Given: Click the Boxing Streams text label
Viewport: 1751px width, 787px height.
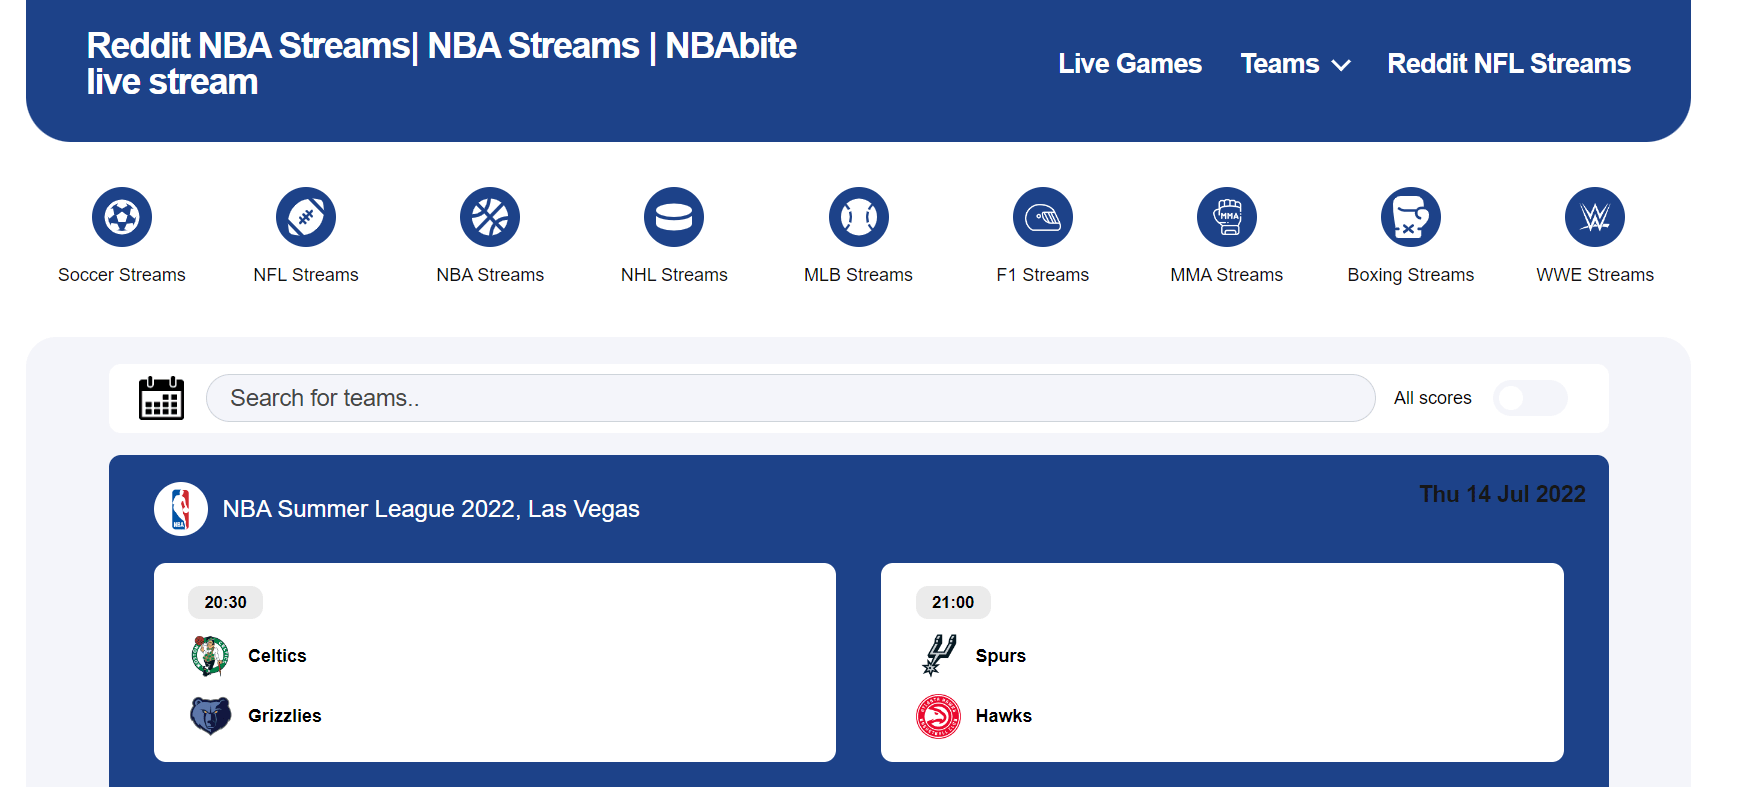Looking at the screenshot, I should 1411,275.
